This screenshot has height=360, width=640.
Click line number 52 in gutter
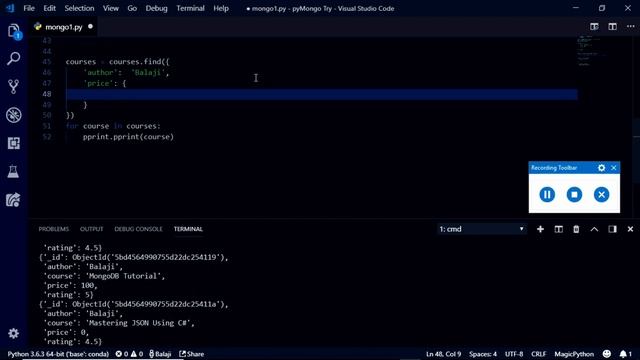pyautogui.click(x=47, y=137)
